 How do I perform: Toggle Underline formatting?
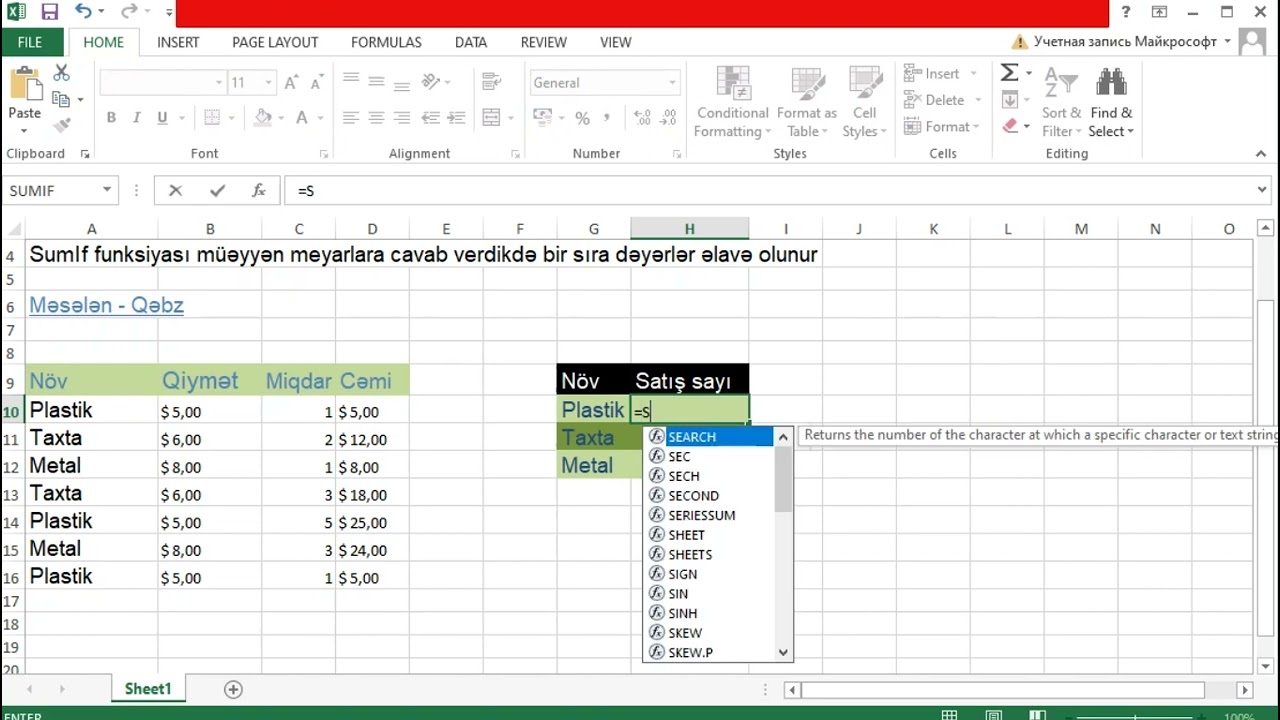[x=162, y=117]
